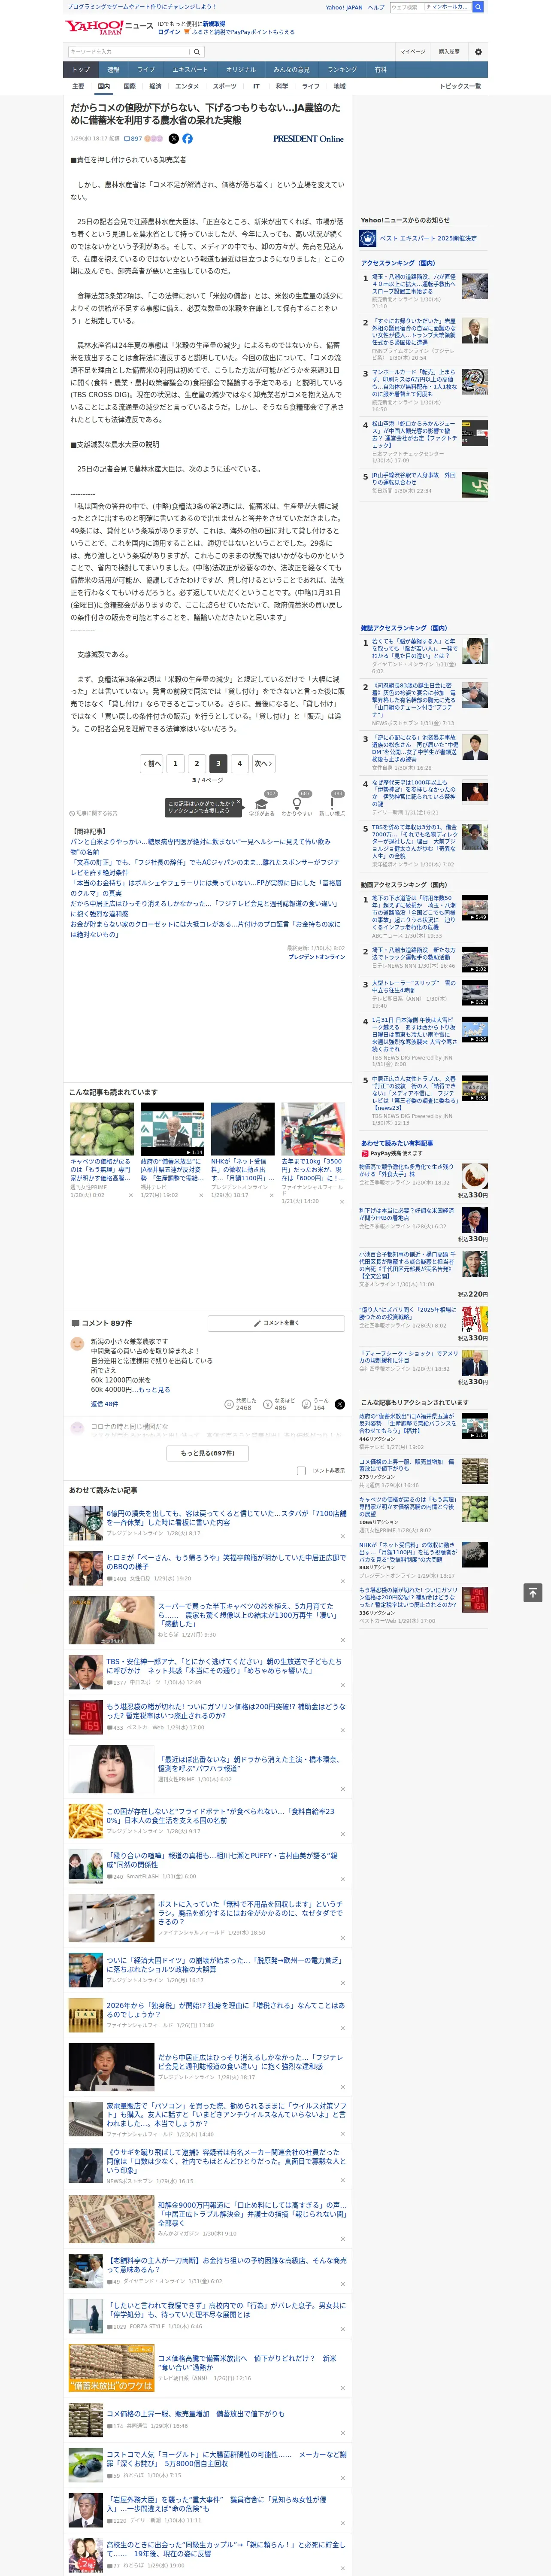Open paid article ディープシーク・ショック
This screenshot has height=2576, width=551.
click(x=409, y=1358)
